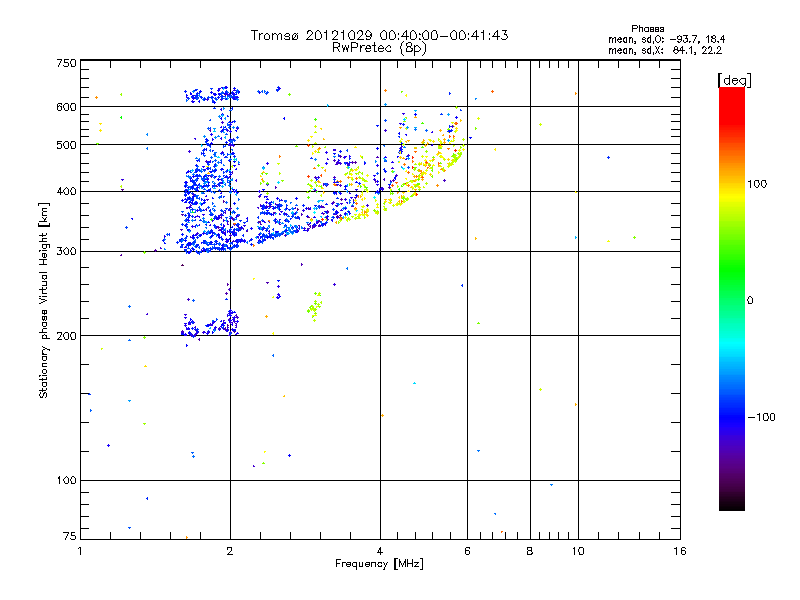Click the y-axis tick '600'

coord(66,107)
